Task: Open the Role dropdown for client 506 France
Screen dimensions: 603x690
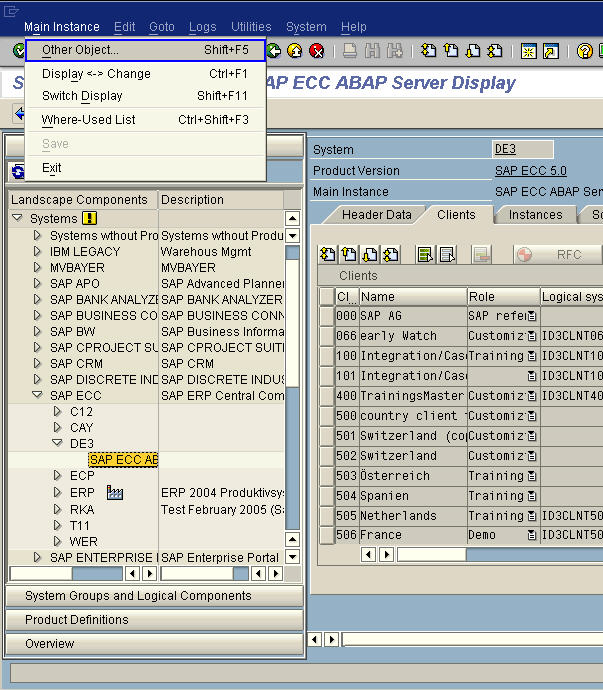Action: point(532,535)
